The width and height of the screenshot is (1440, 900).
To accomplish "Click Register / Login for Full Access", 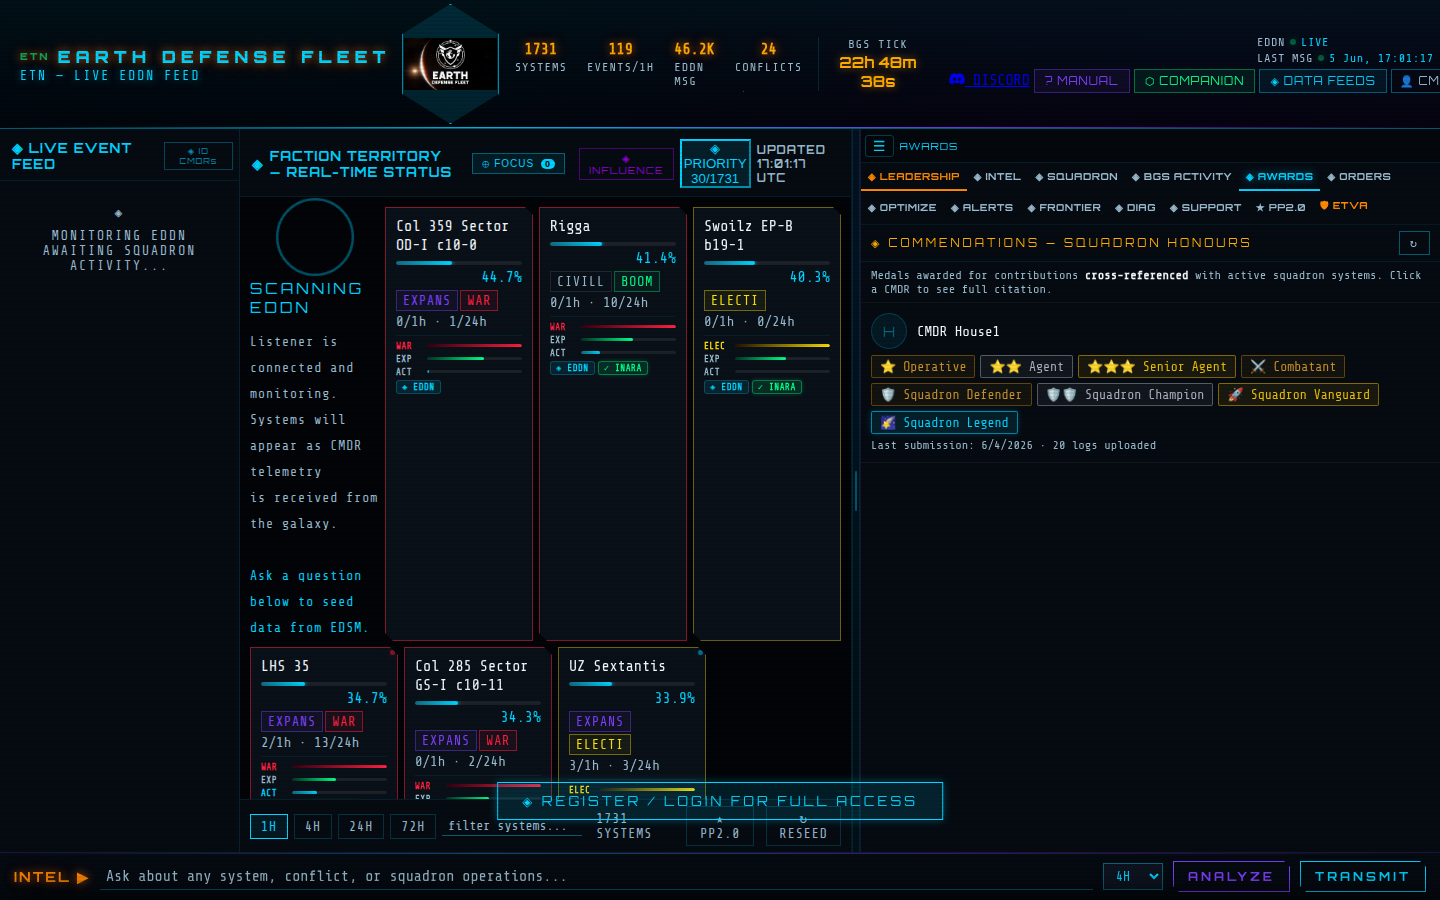I will [720, 801].
